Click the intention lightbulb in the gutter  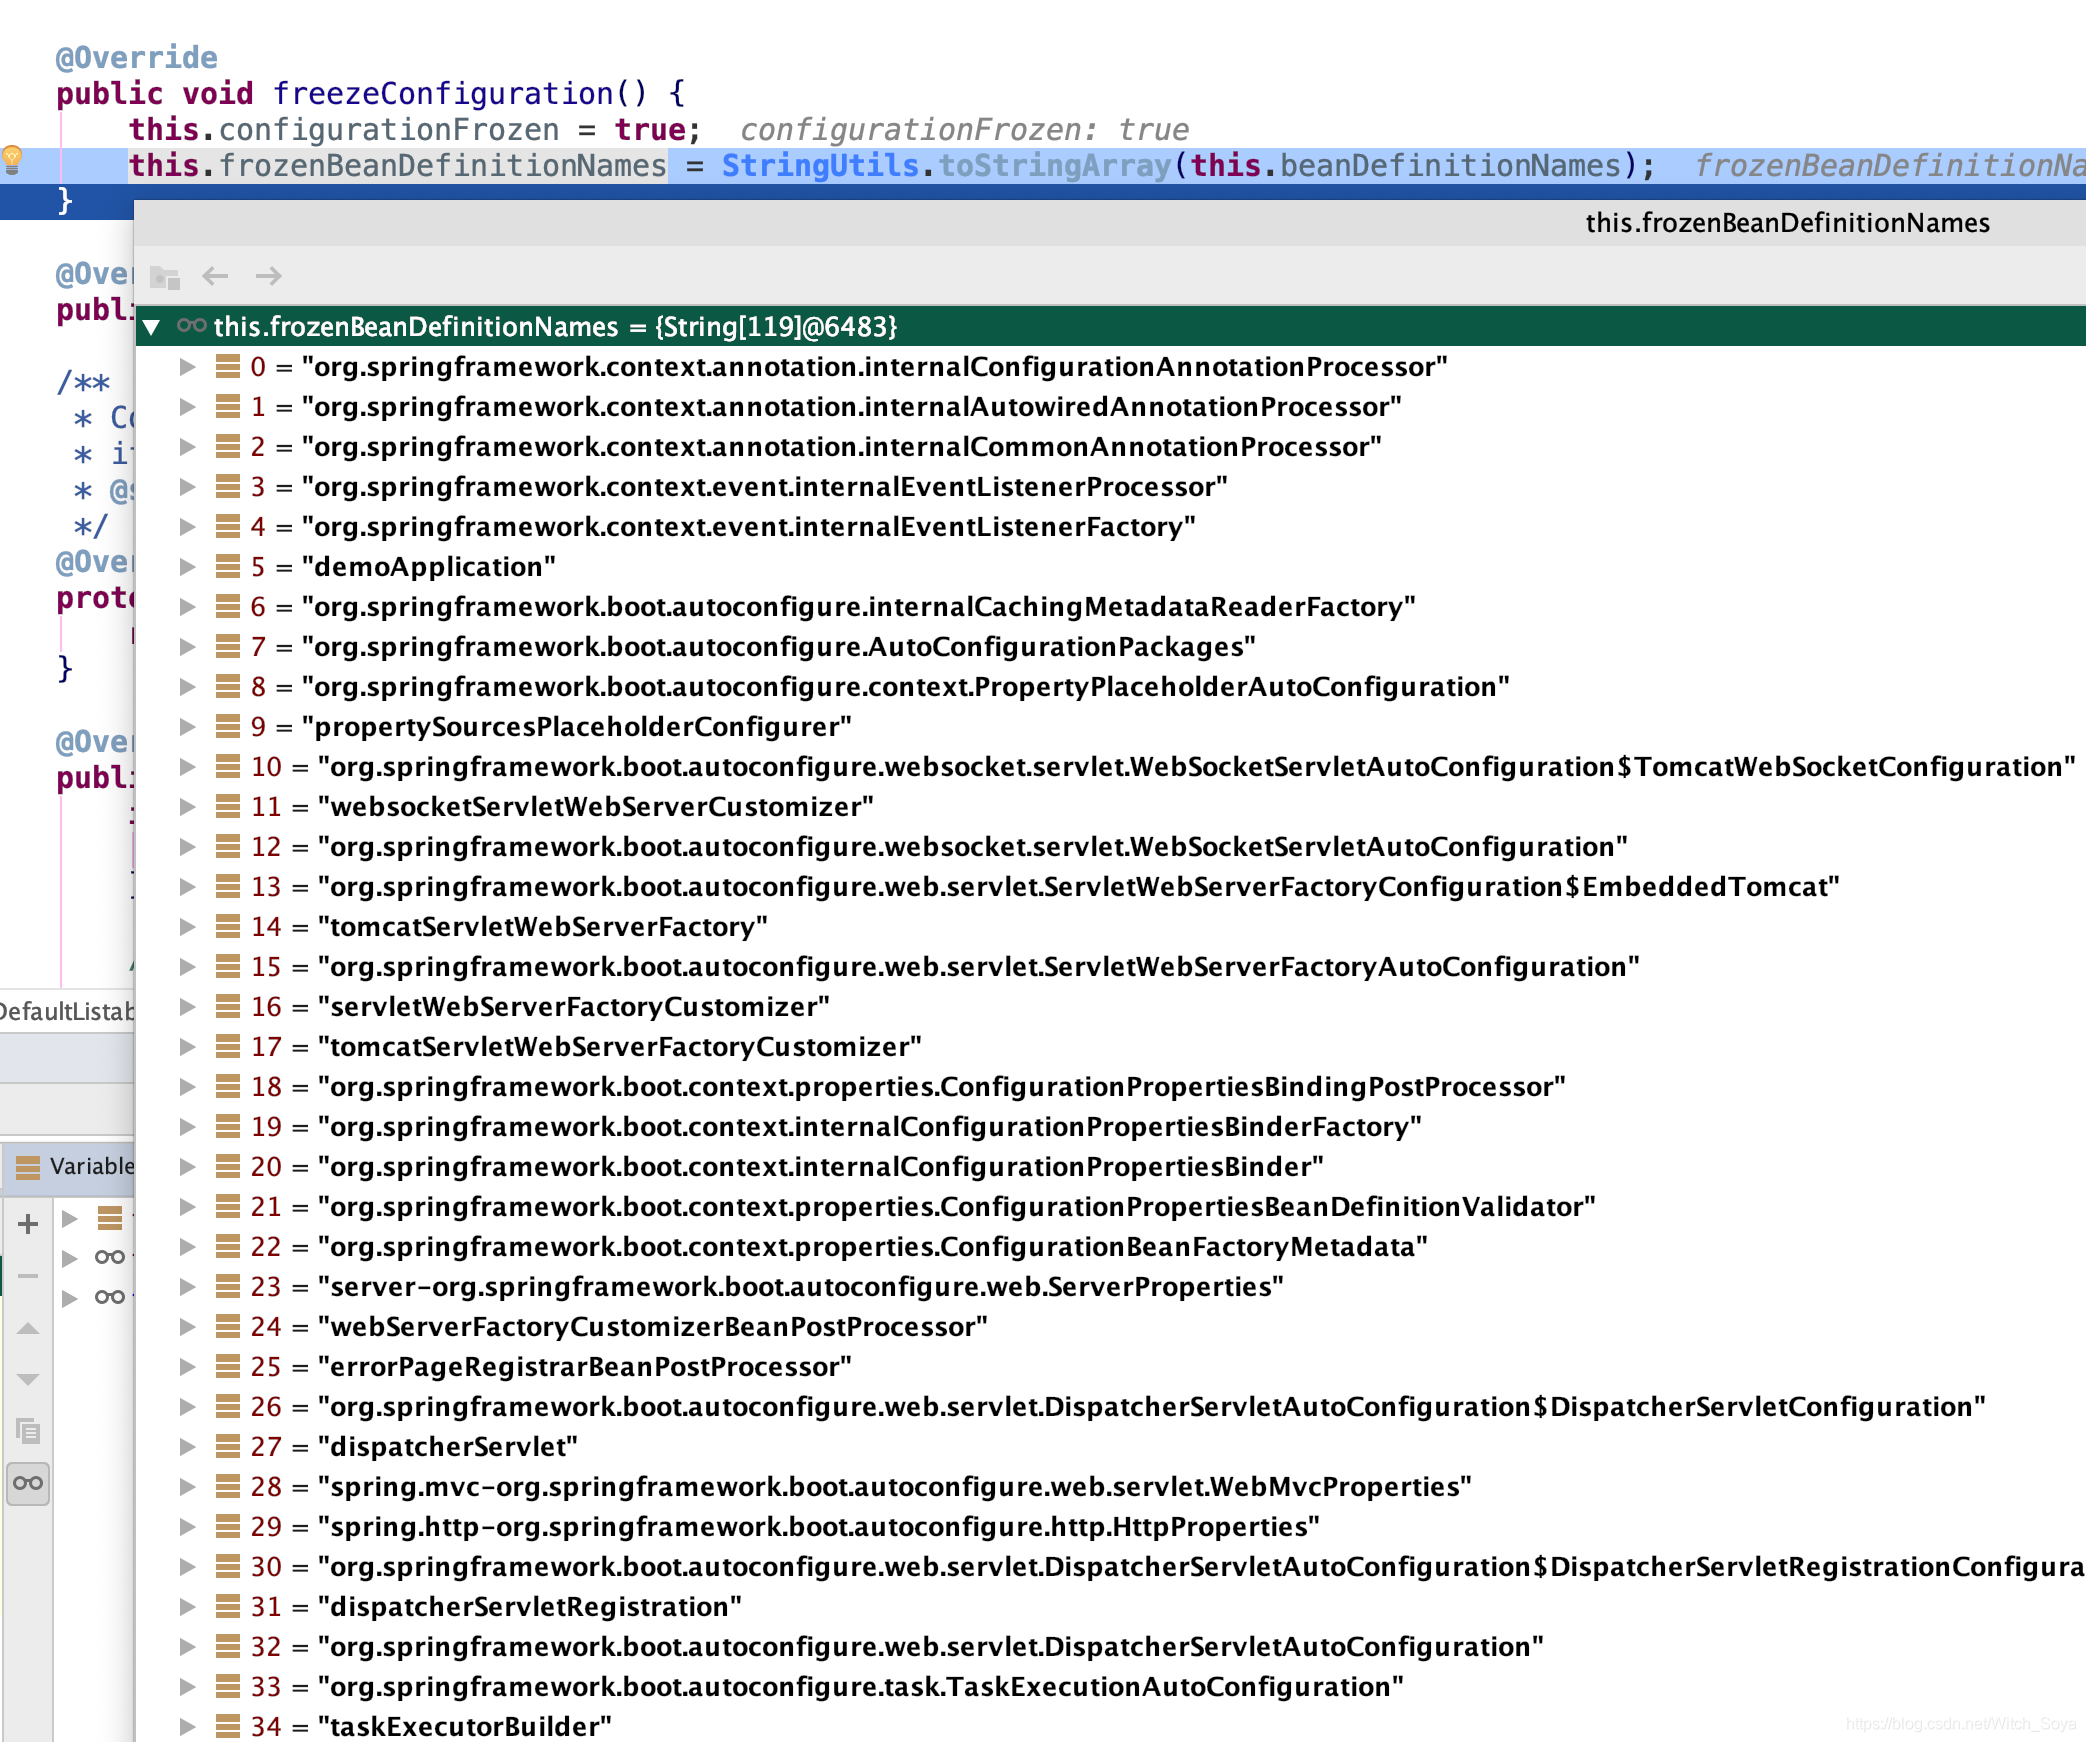pyautogui.click(x=12, y=159)
